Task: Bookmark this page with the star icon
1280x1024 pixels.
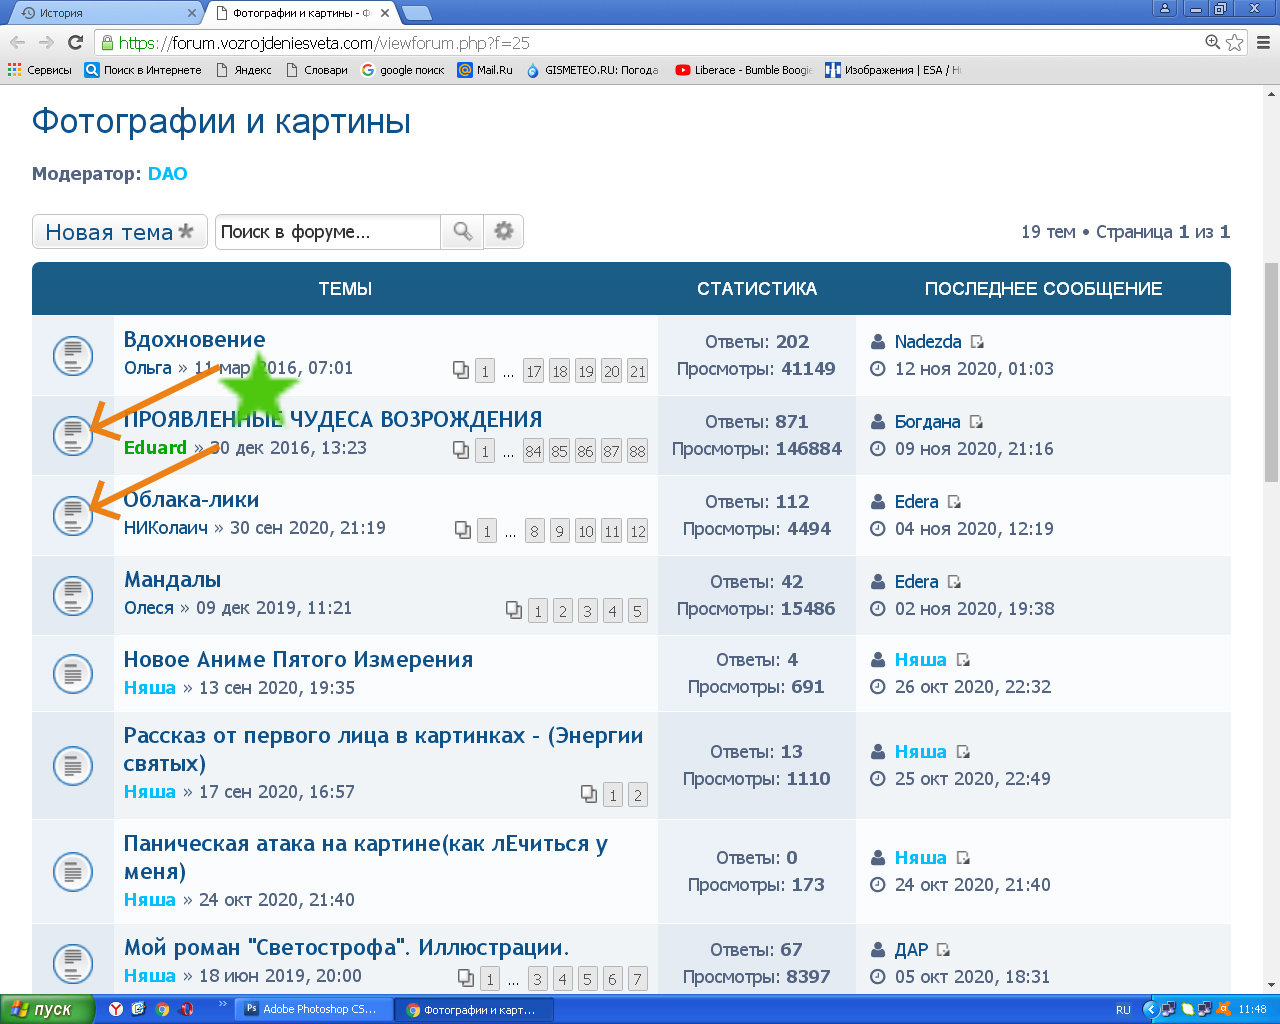Action: point(1235,42)
